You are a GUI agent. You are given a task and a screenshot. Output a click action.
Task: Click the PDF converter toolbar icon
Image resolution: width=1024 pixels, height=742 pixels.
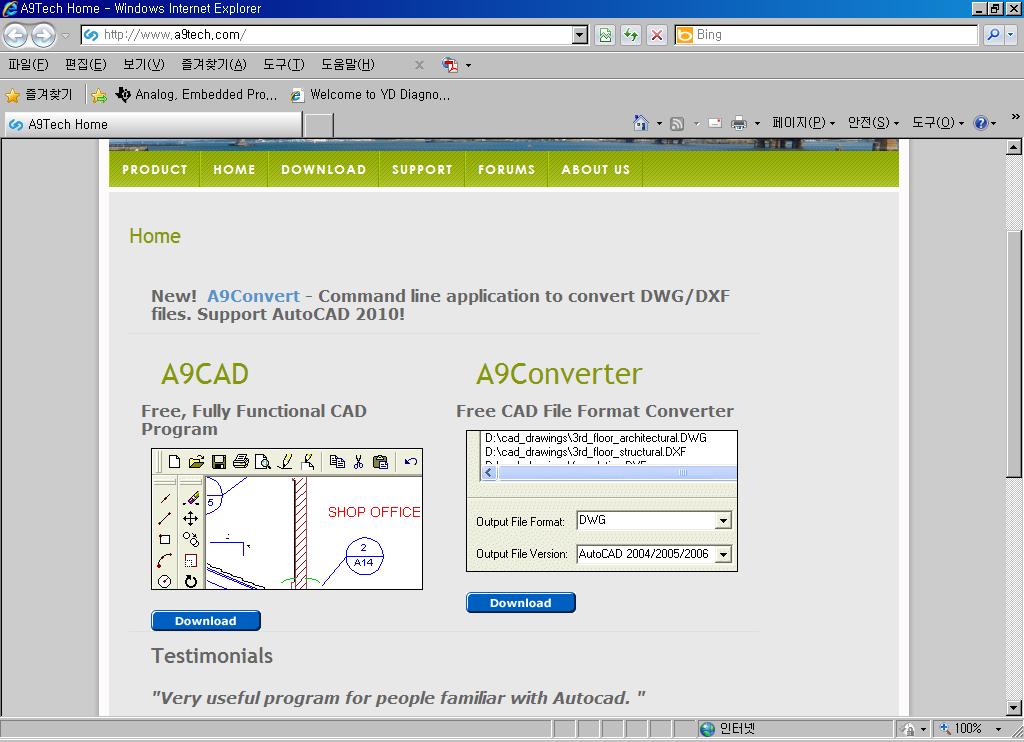pyautogui.click(x=450, y=65)
